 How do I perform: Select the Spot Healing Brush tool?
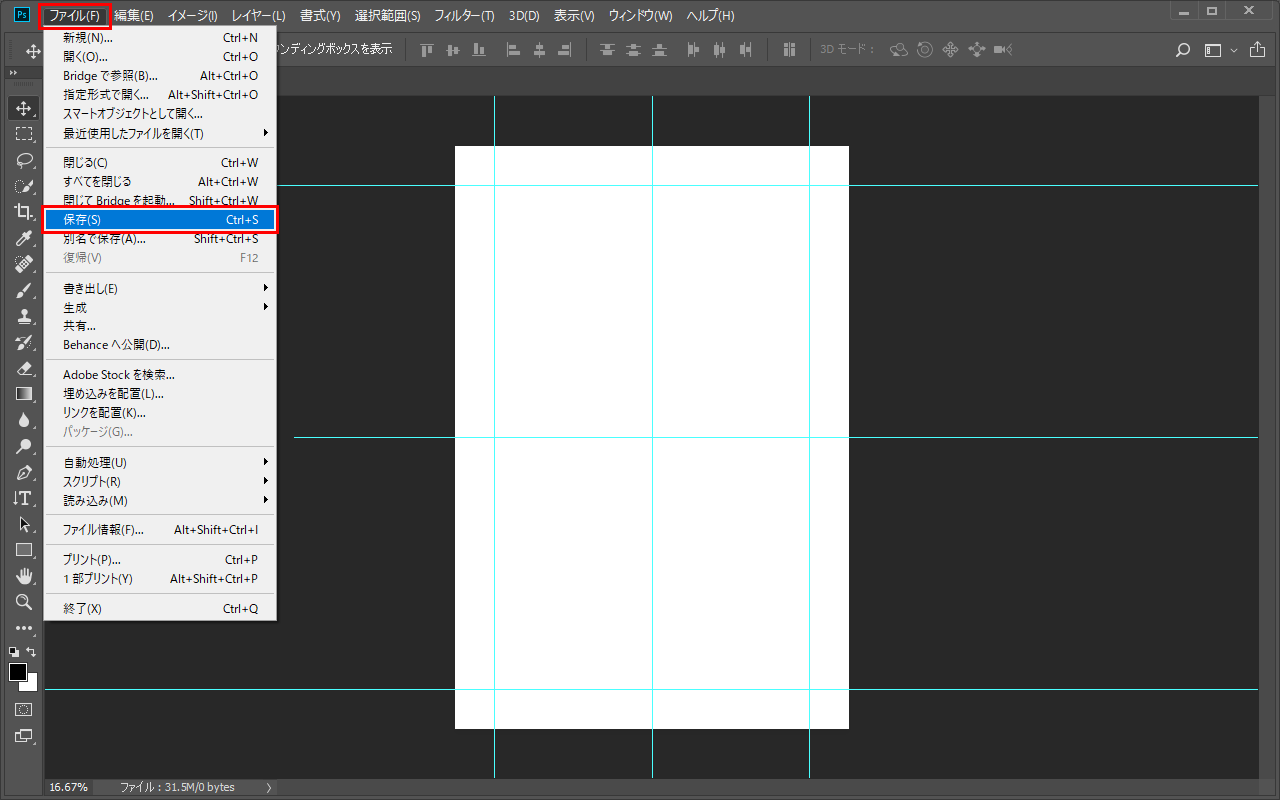click(24, 264)
